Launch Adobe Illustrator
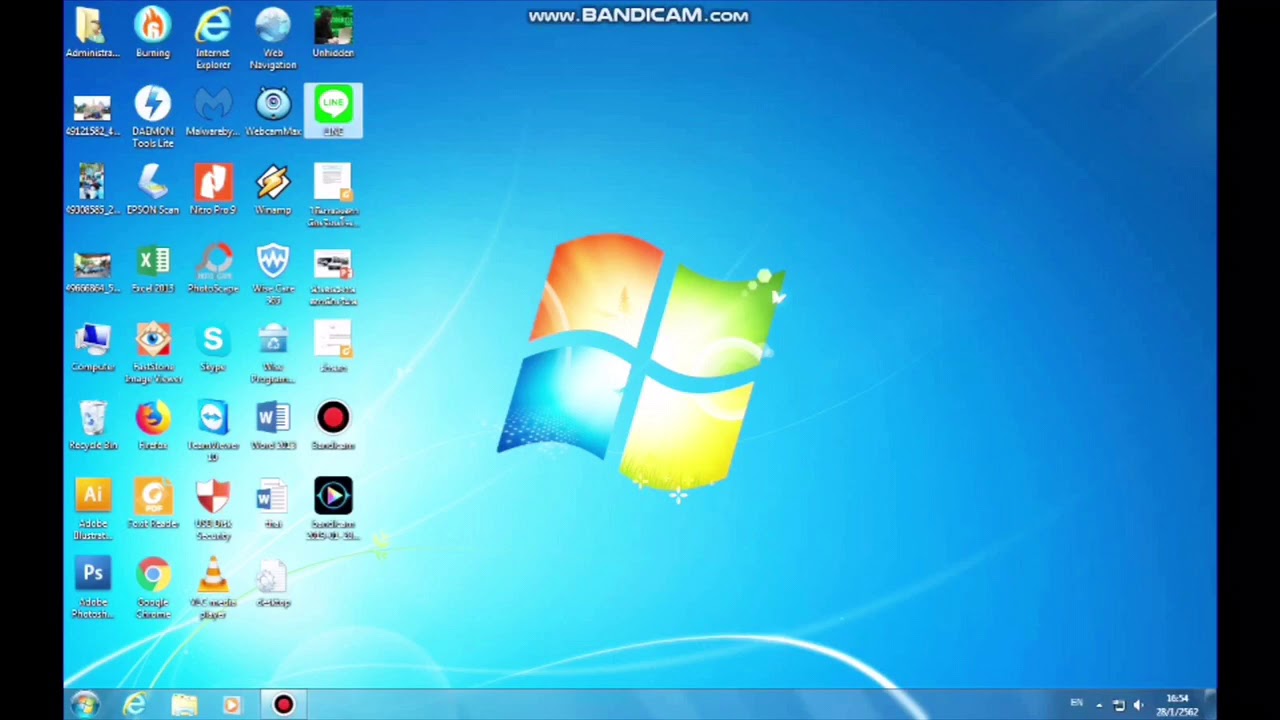Viewport: 1280px width, 720px height. coord(92,509)
